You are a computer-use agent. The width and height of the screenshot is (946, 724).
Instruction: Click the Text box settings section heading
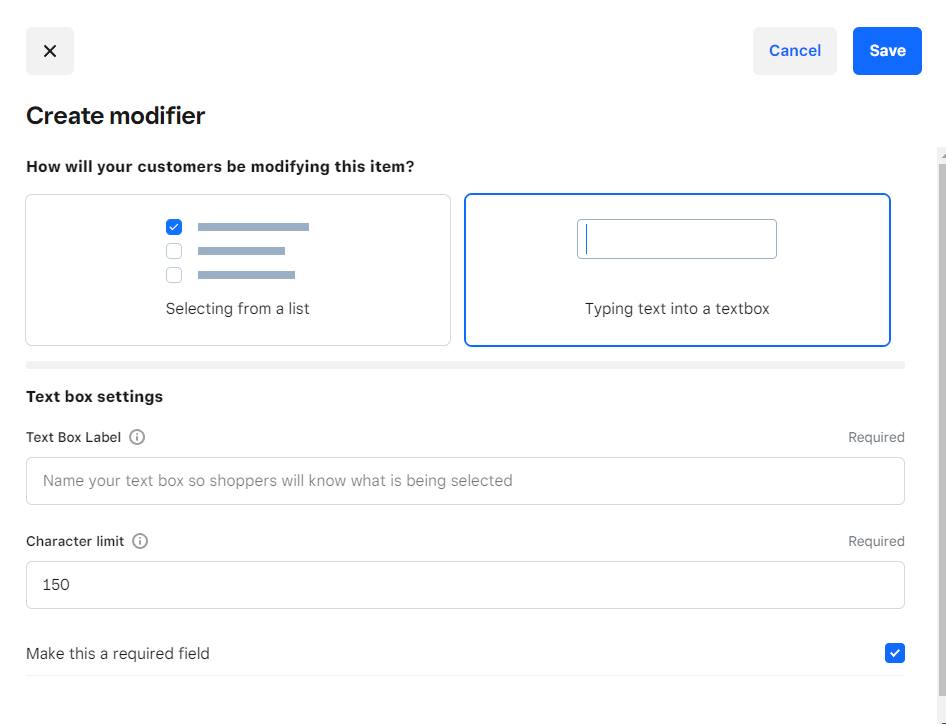(94, 397)
